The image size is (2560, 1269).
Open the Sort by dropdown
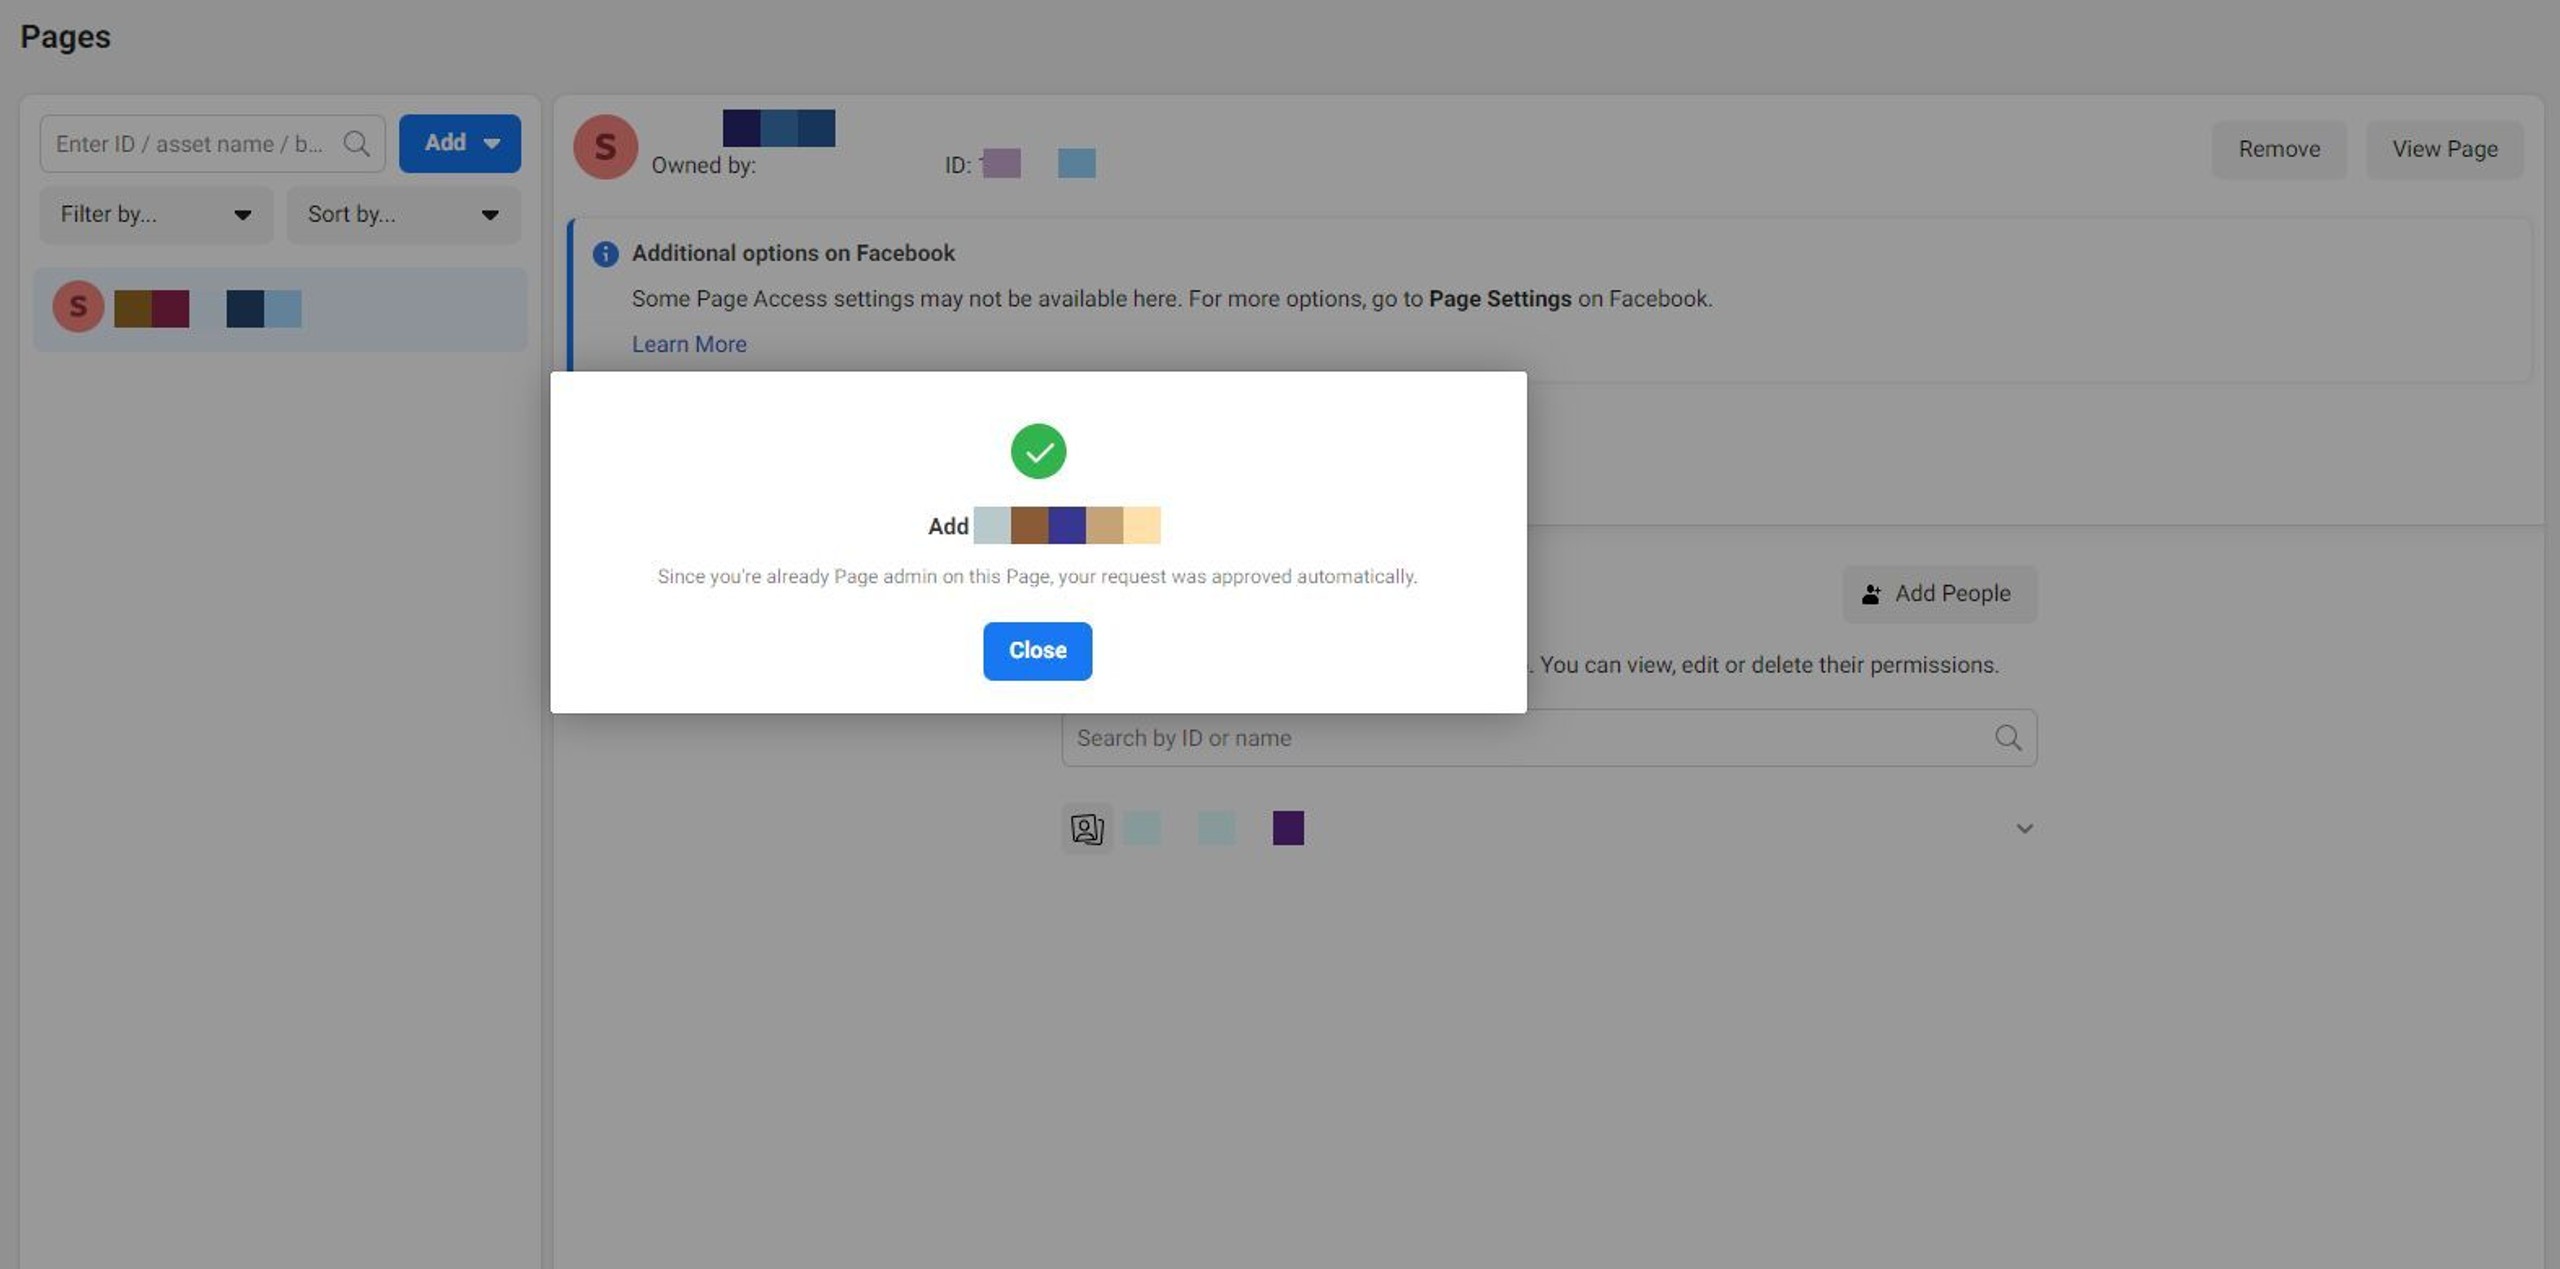(403, 215)
